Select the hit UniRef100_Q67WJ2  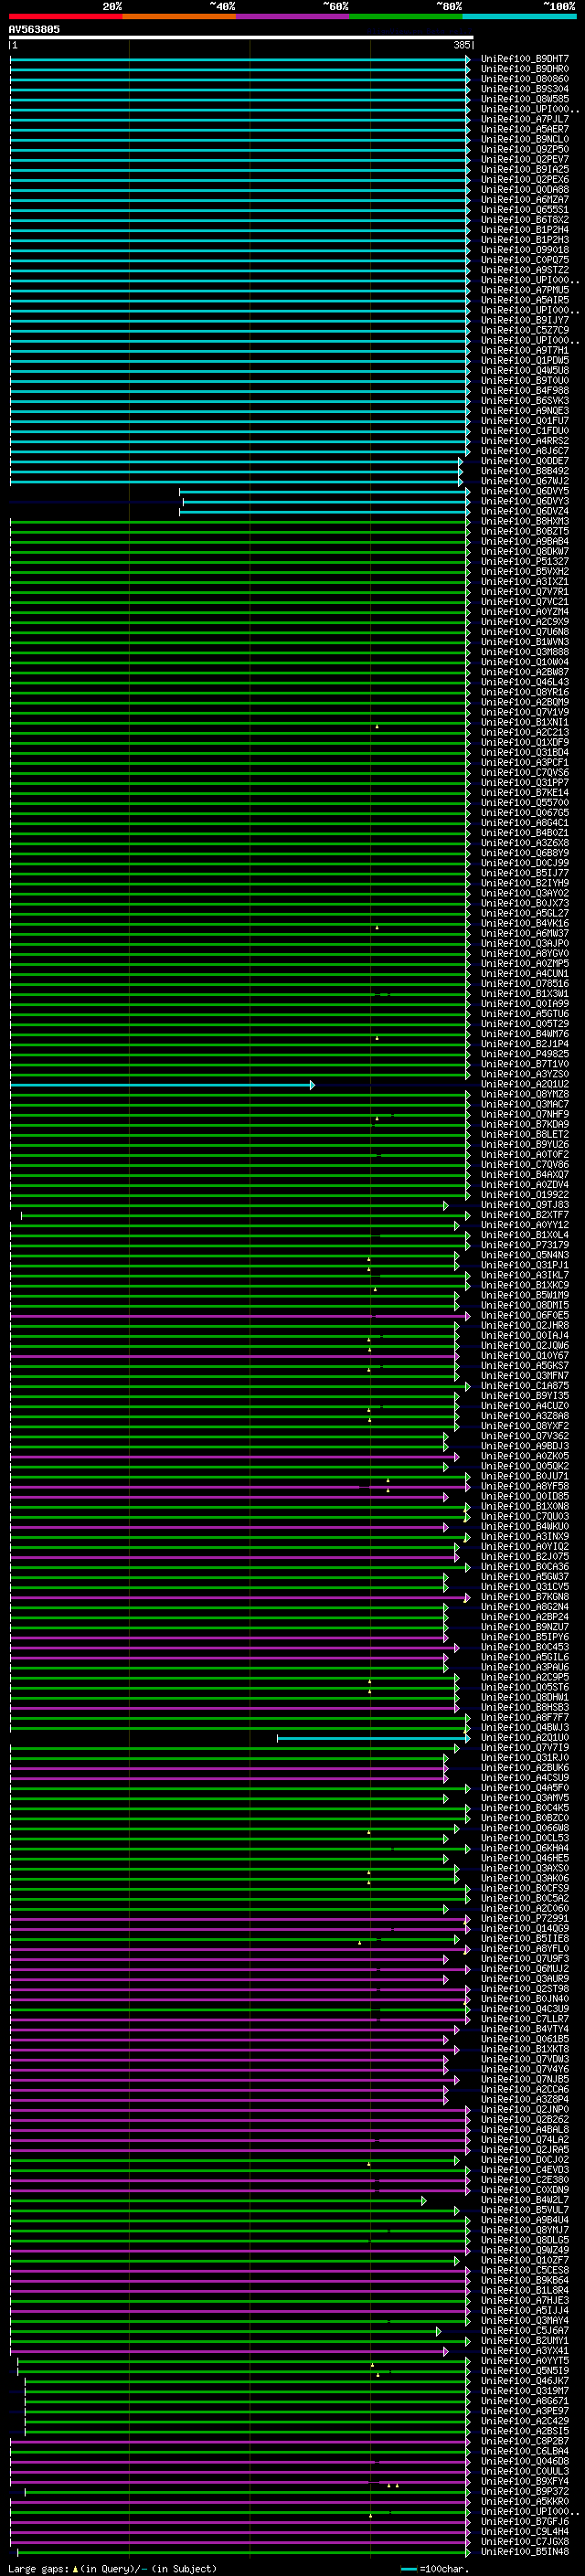tap(525, 481)
